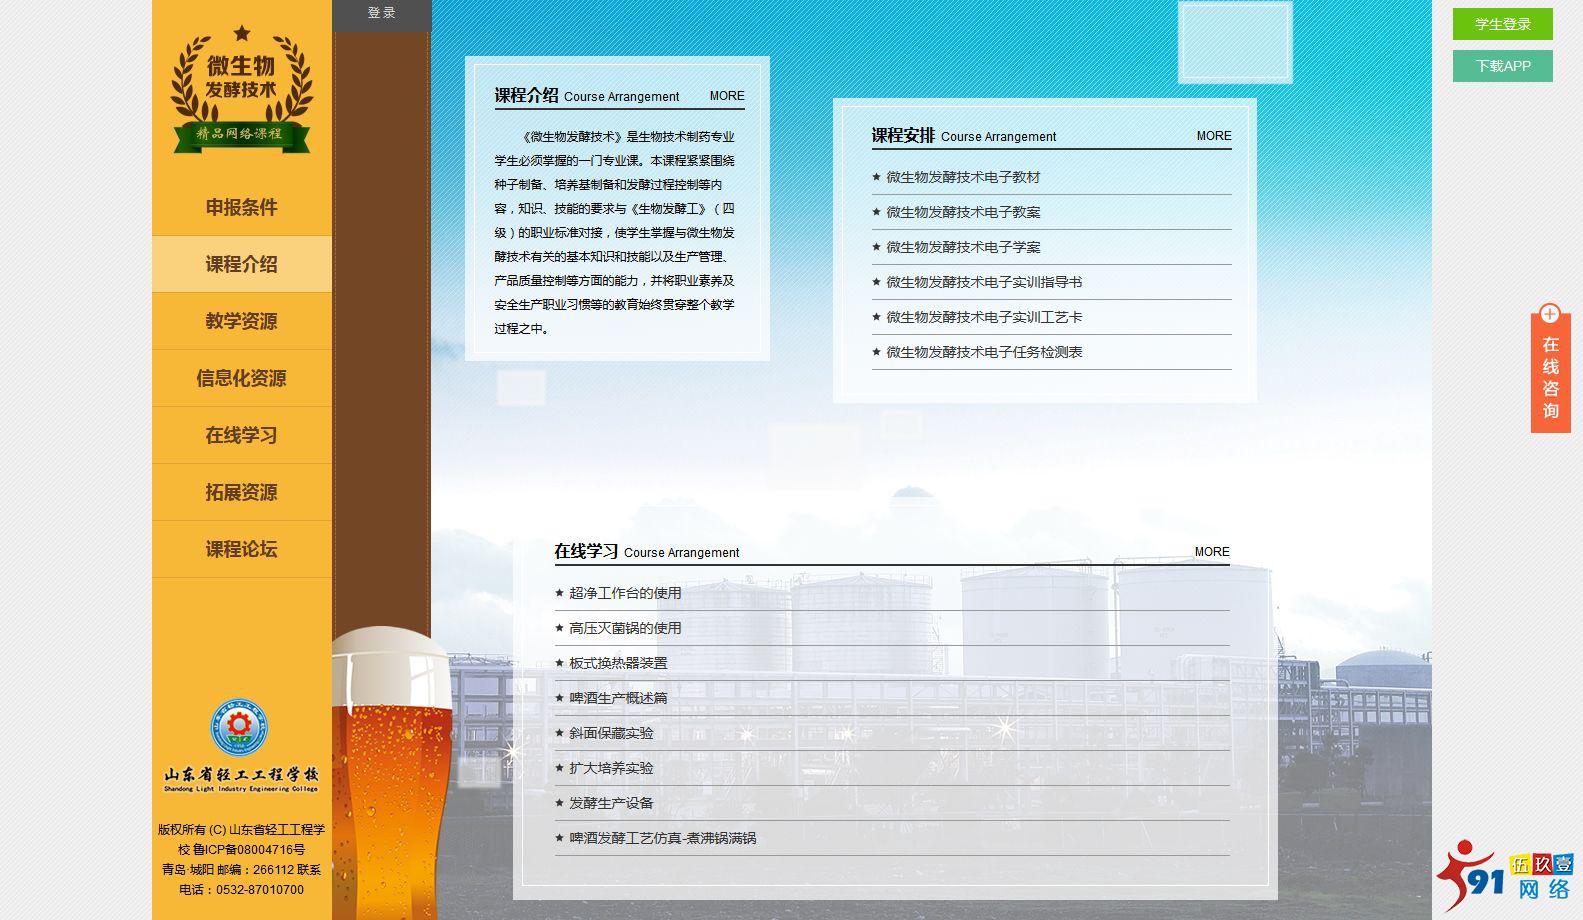Click the plus icon above 在线咨询
1583x920 pixels.
click(x=1550, y=314)
